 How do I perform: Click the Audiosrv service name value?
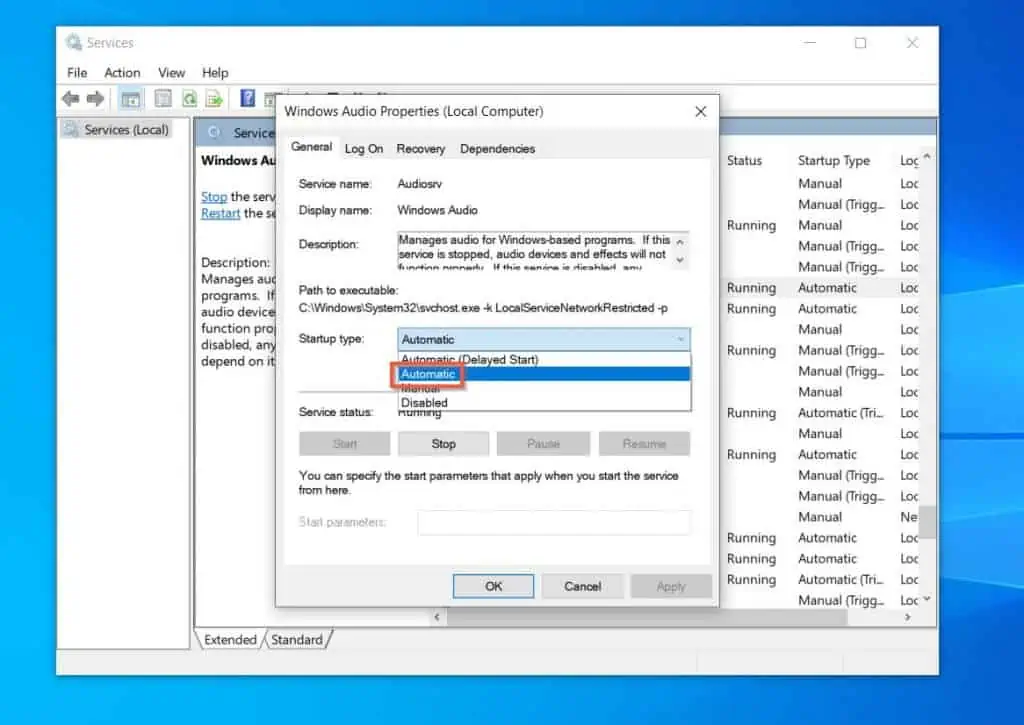pyautogui.click(x=419, y=184)
